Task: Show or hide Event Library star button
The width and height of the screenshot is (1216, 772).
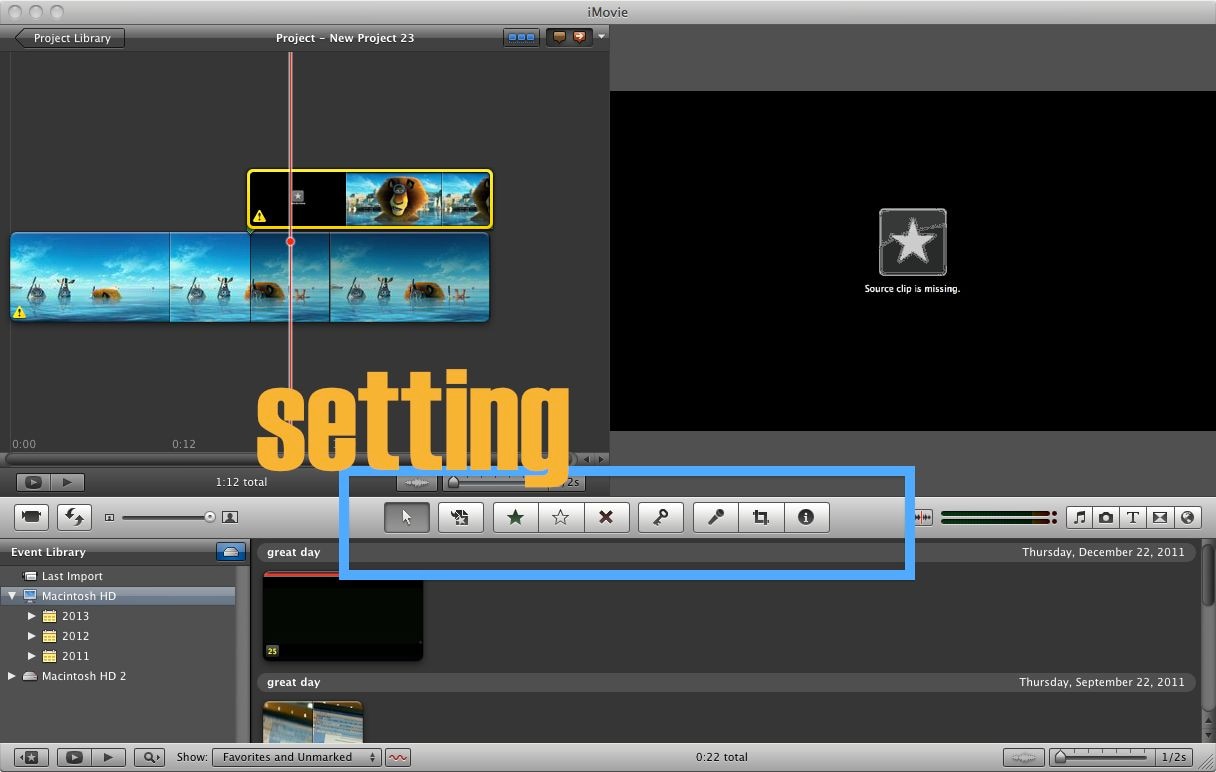Action: coord(31,757)
